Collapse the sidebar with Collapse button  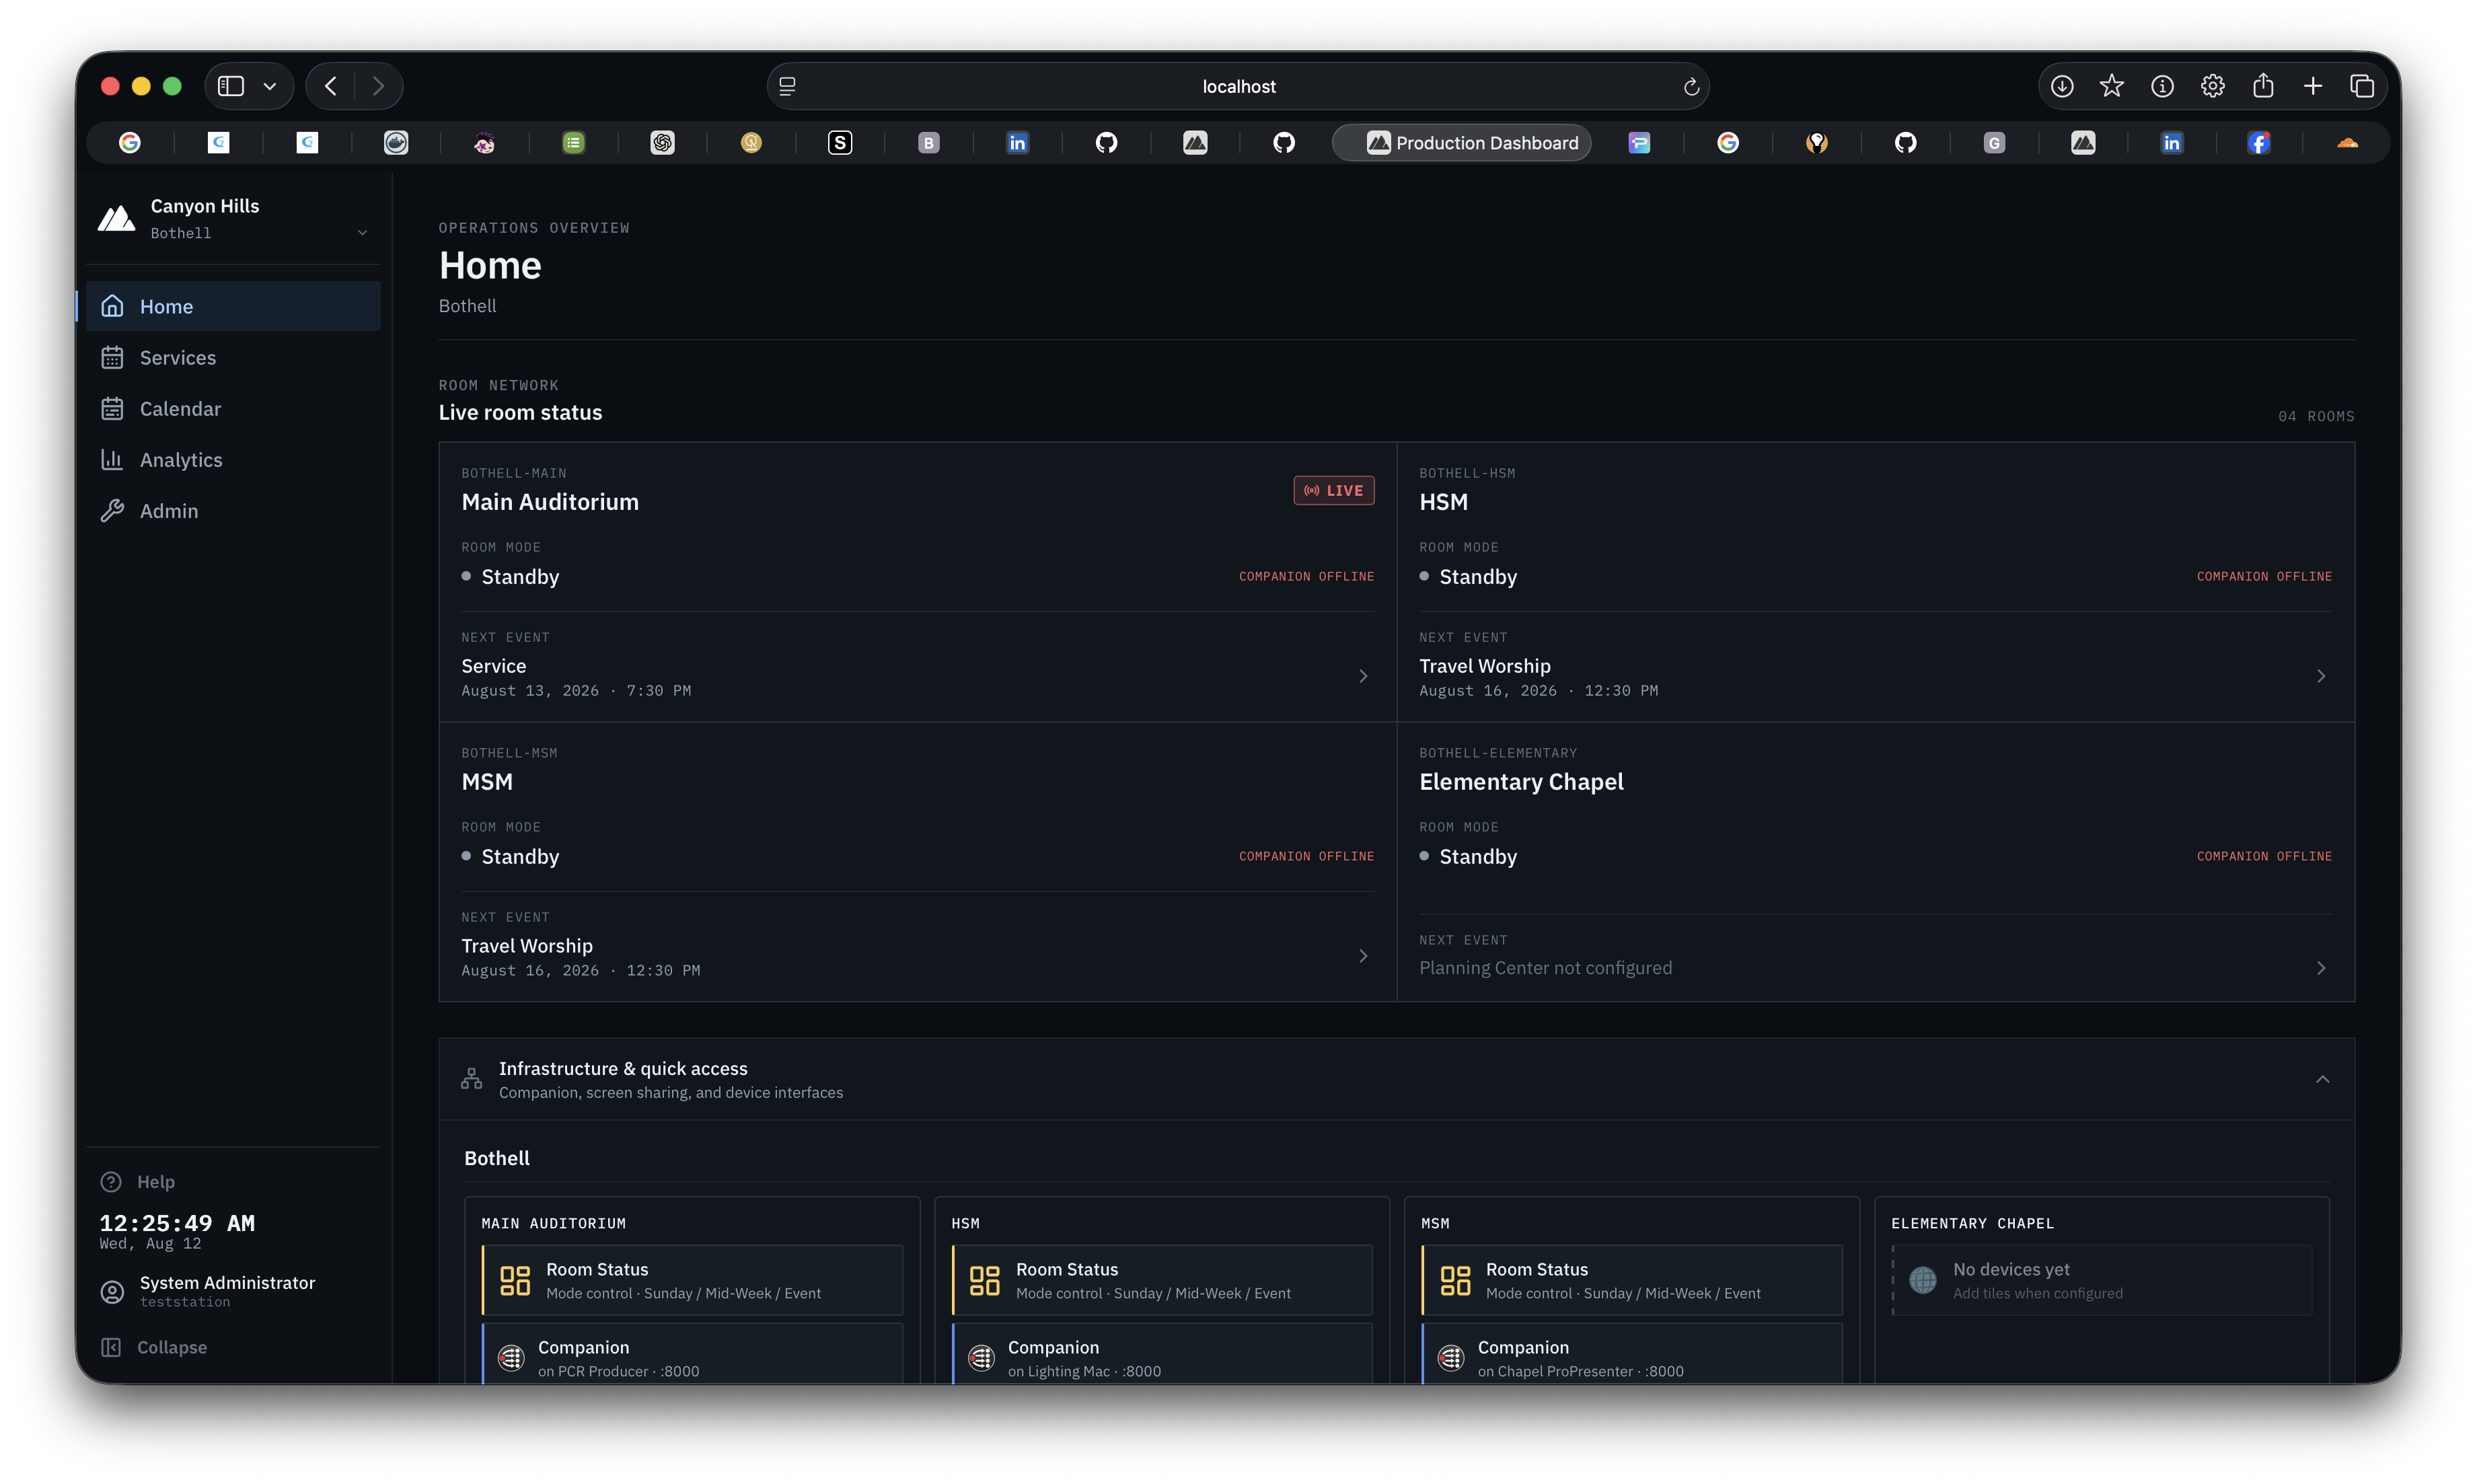(154, 1347)
